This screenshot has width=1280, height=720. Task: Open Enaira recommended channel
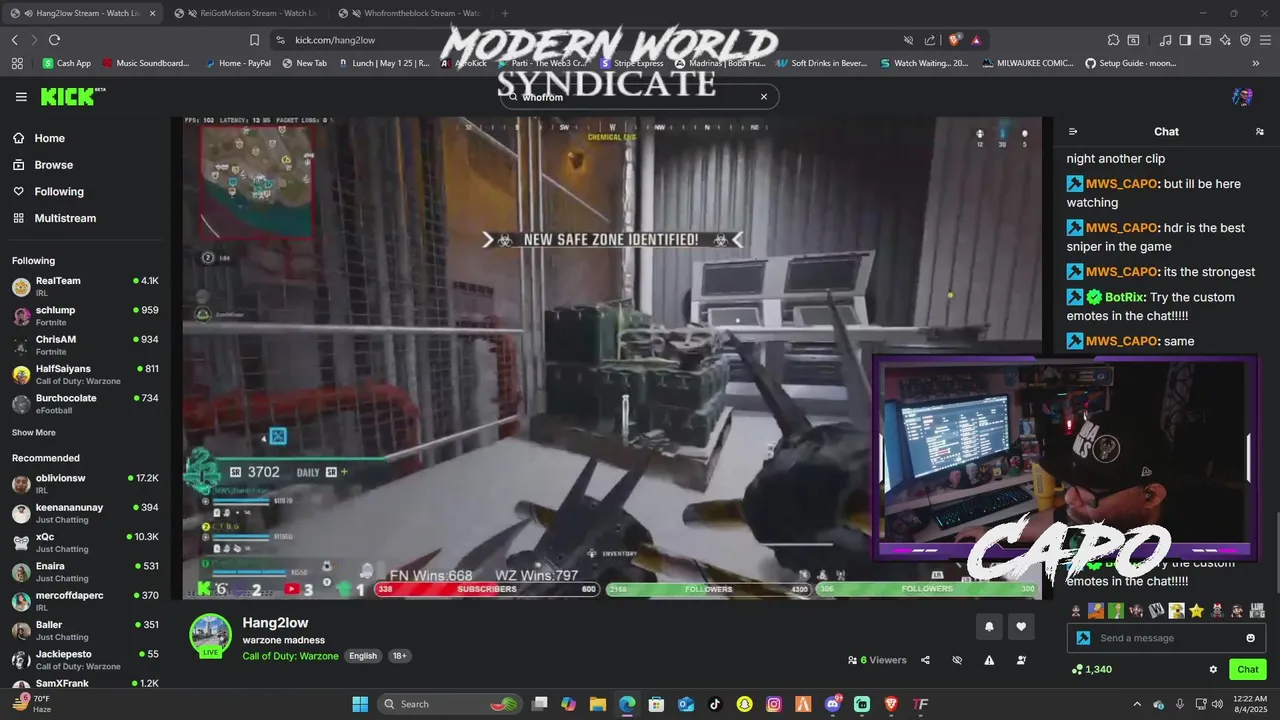[85, 571]
